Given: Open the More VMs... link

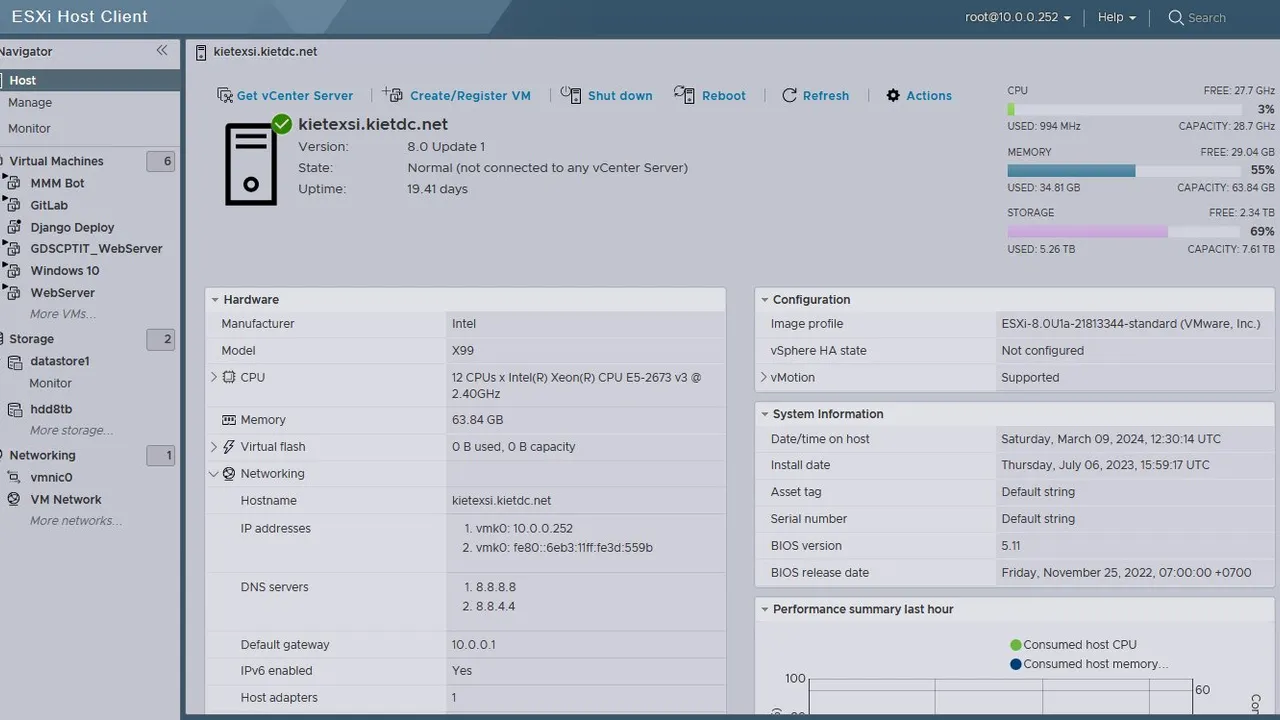Looking at the screenshot, I should point(63,314).
